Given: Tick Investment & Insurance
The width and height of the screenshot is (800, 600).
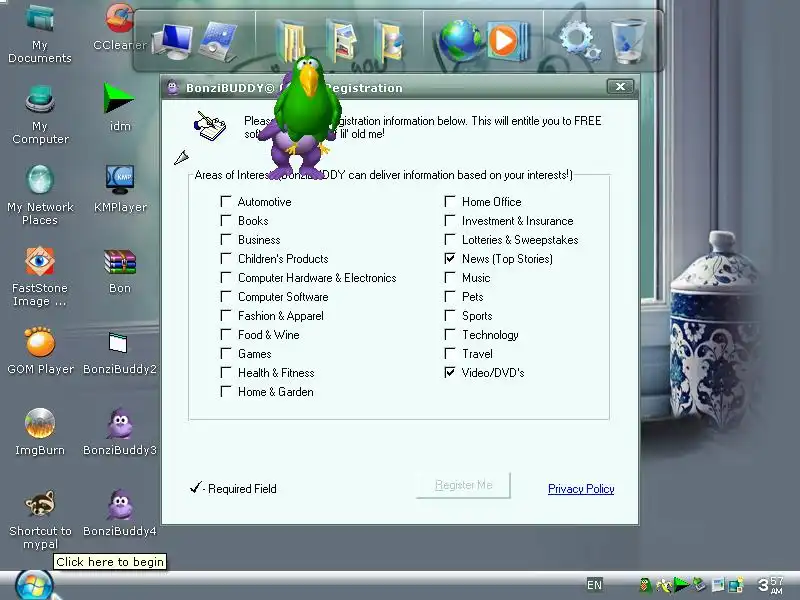Looking at the screenshot, I should [449, 220].
